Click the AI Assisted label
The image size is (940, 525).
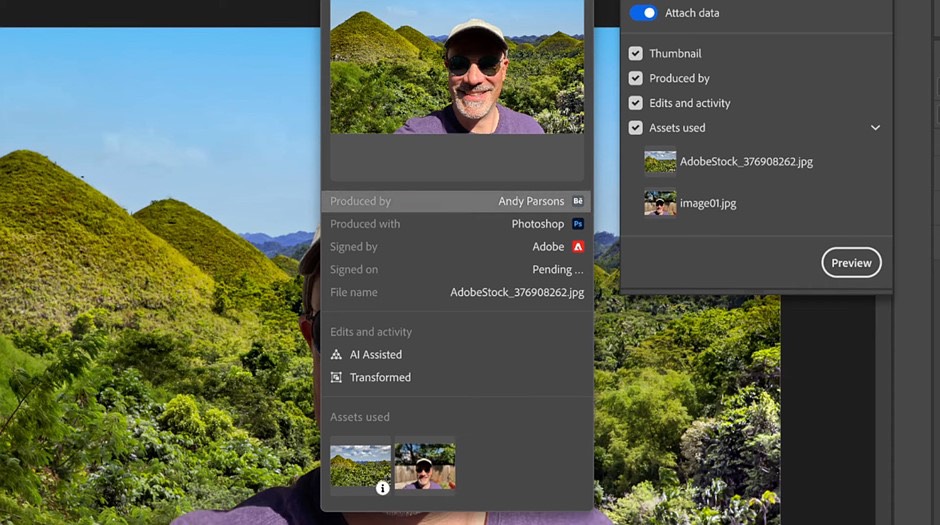point(376,355)
